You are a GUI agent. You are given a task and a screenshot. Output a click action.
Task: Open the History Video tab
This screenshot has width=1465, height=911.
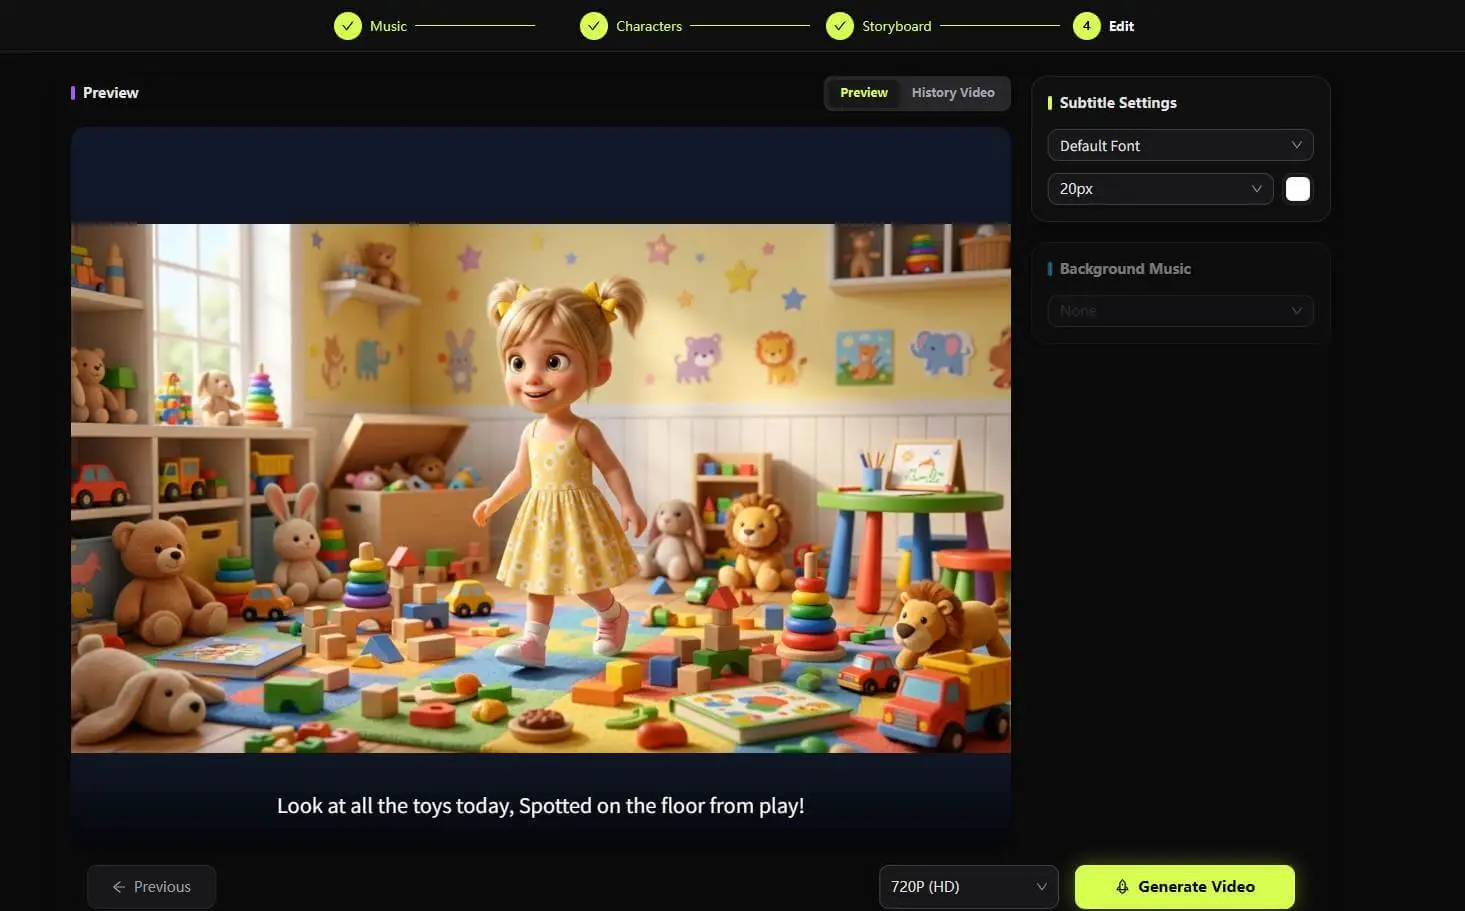953,93
